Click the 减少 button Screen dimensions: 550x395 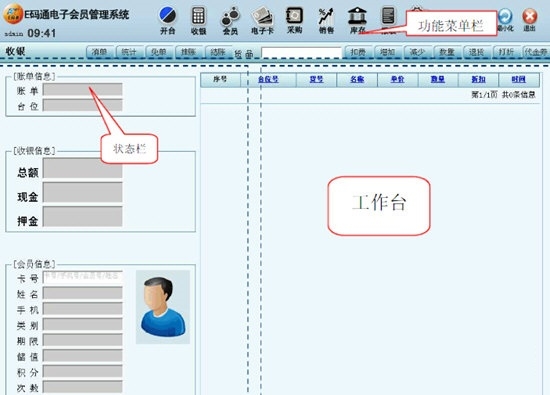(417, 52)
